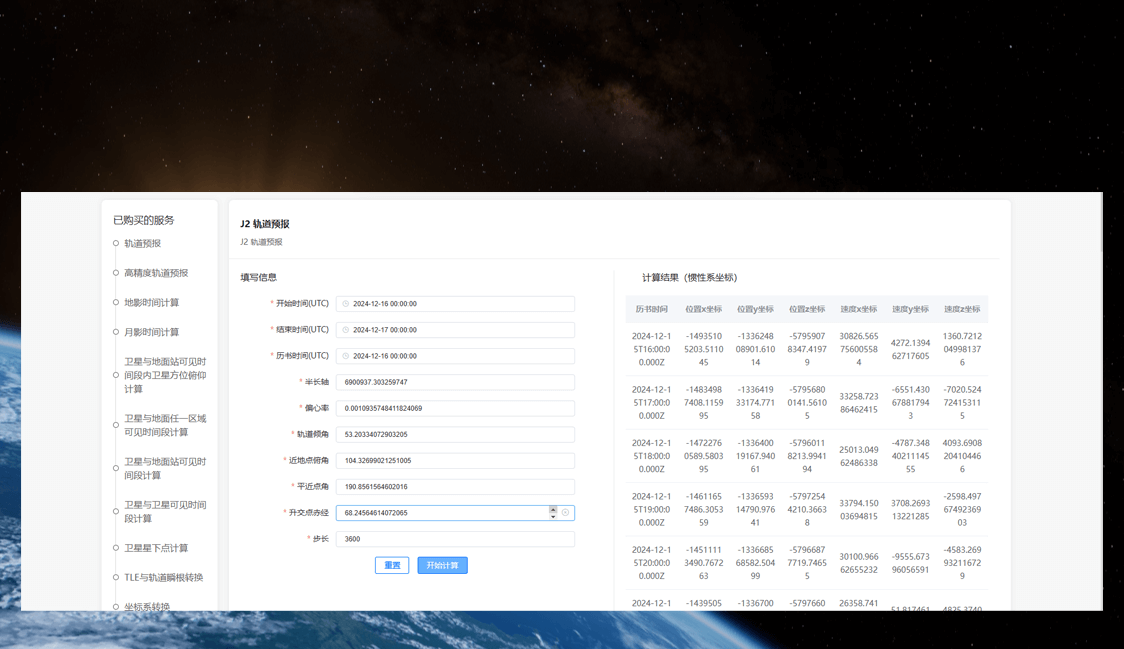Screen dimensions: 1124x649
Task: Click clock icon in 开始时间 field
Action: pyautogui.click(x=346, y=304)
